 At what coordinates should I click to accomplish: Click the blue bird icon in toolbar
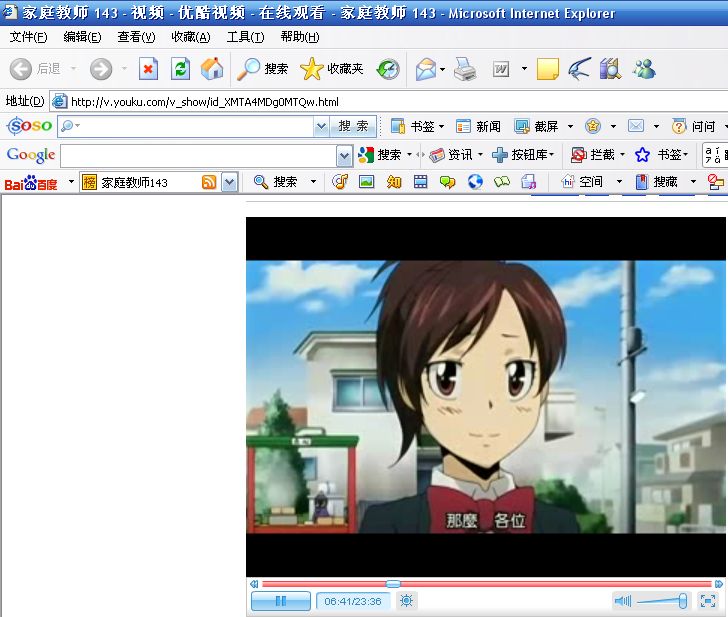coord(580,69)
